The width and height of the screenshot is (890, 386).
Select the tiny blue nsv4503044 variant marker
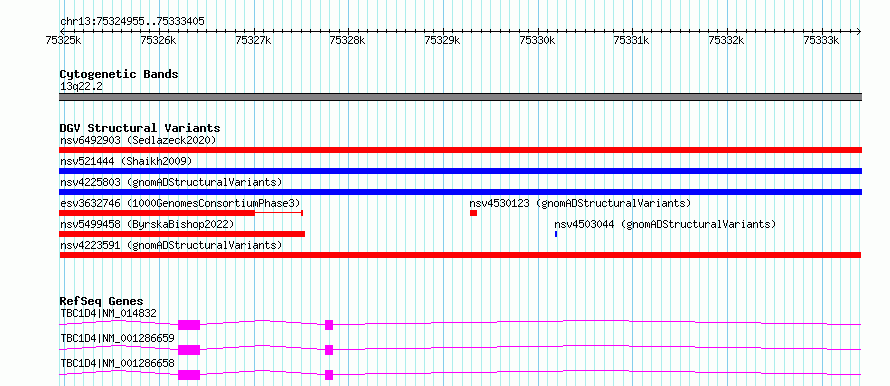click(556, 234)
